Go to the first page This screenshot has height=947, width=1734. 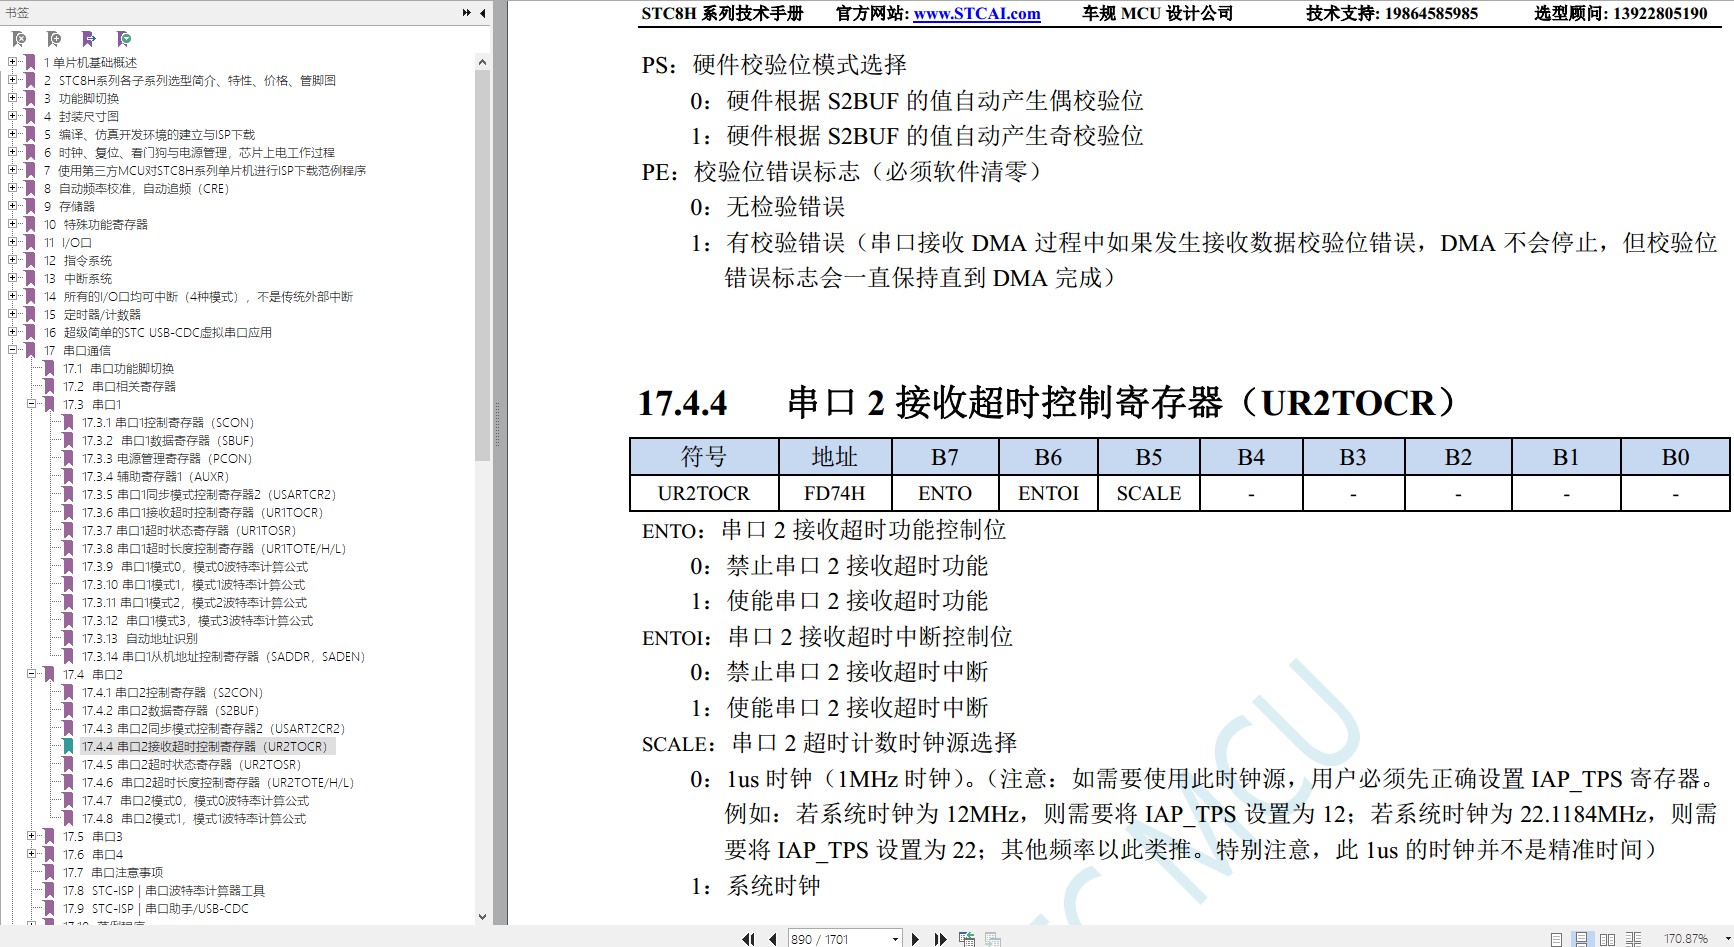click(x=748, y=939)
